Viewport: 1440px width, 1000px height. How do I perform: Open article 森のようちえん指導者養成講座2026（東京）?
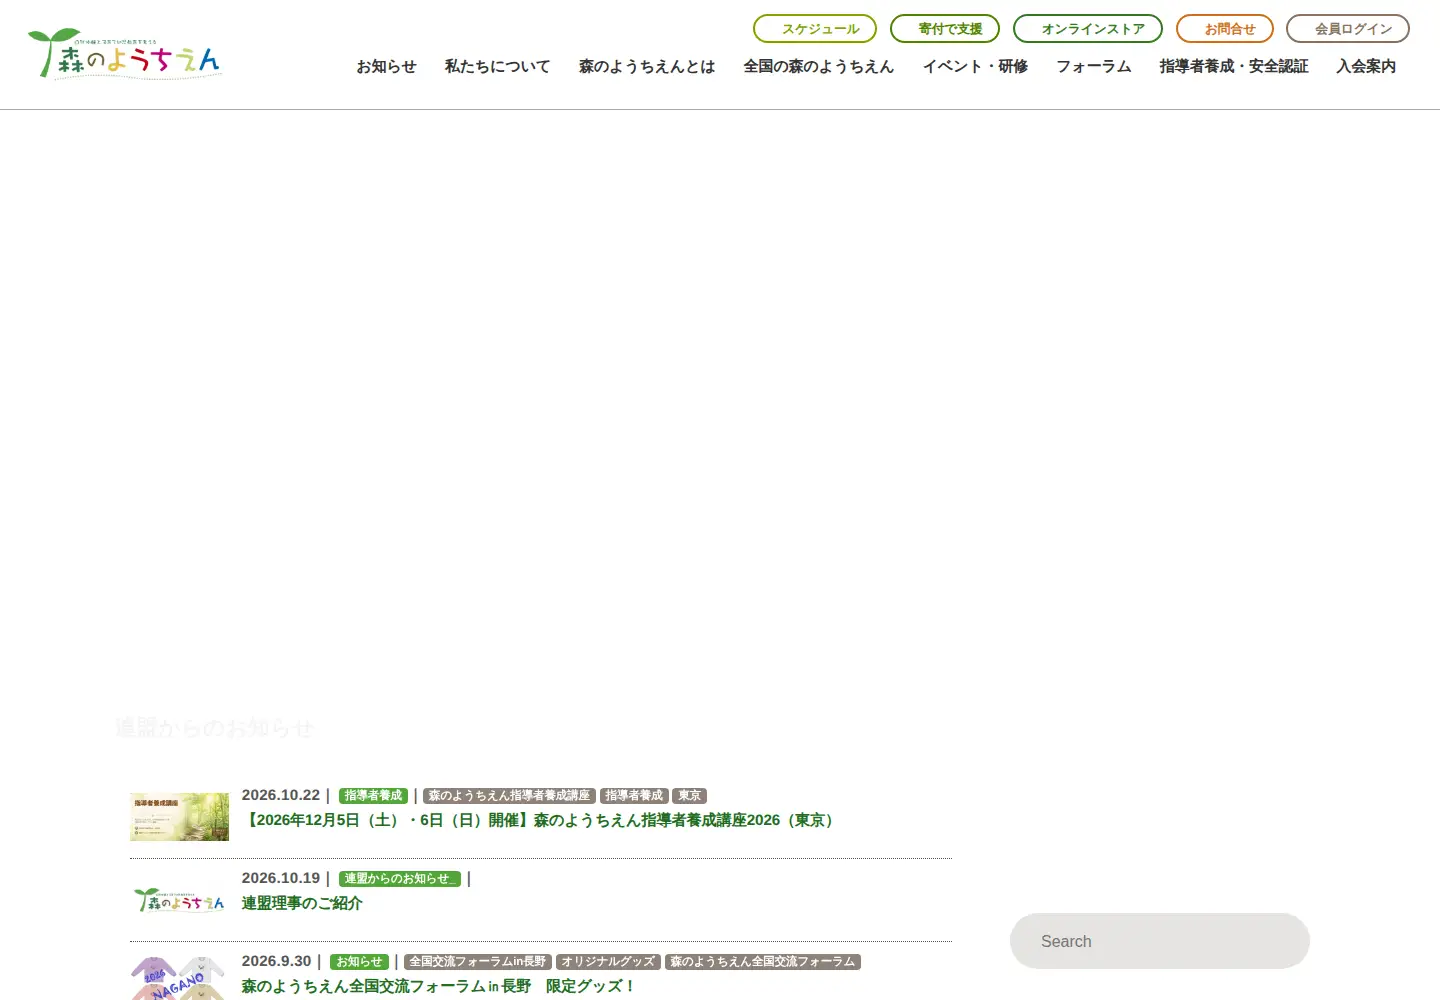tap(541, 820)
